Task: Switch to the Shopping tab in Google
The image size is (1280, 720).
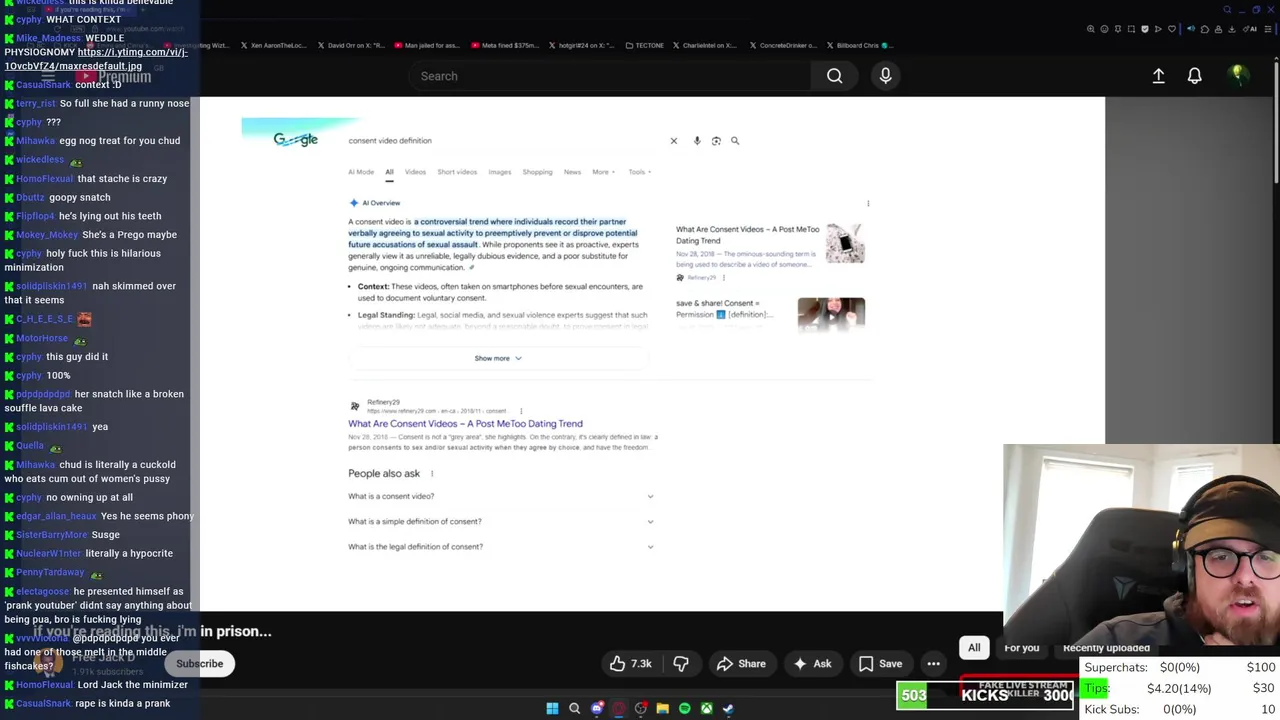Action: [x=537, y=172]
